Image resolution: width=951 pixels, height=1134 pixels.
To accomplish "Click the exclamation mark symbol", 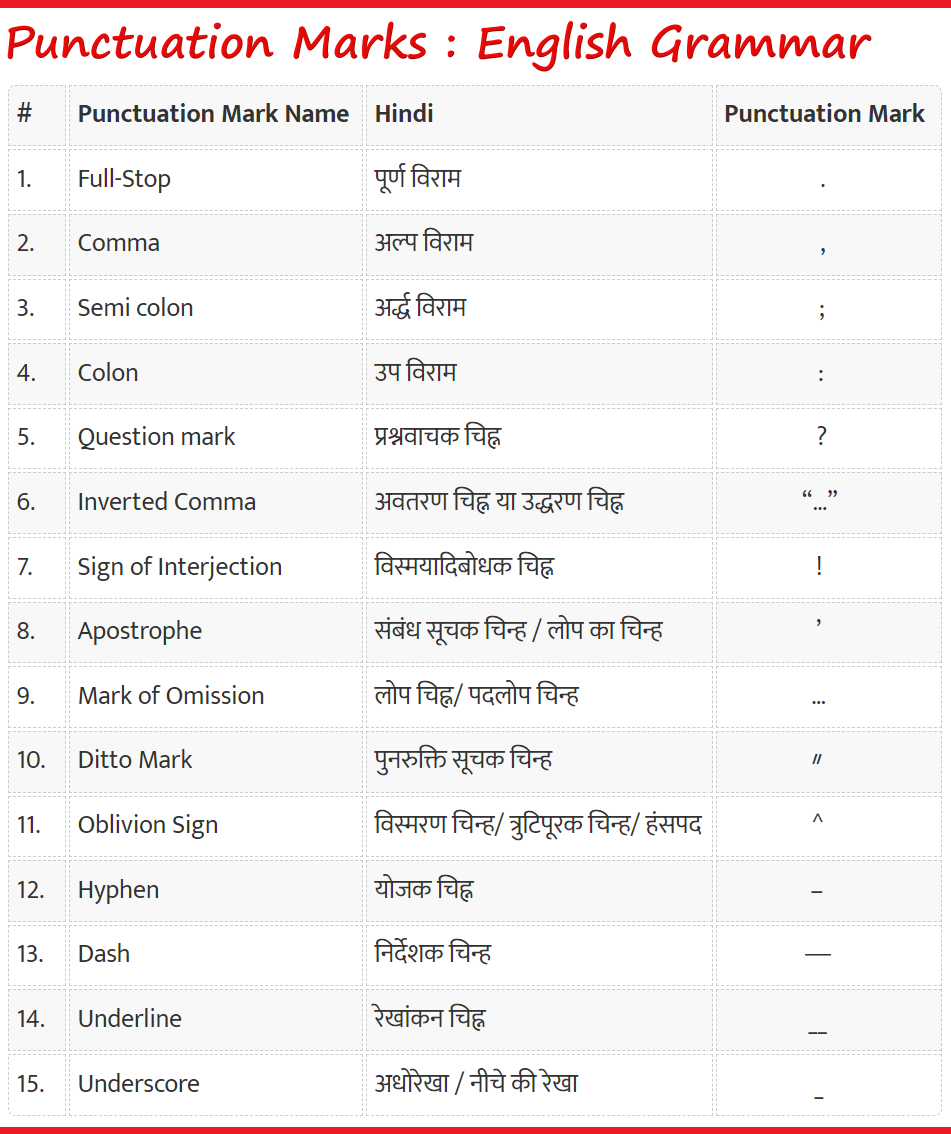I will coord(819,566).
